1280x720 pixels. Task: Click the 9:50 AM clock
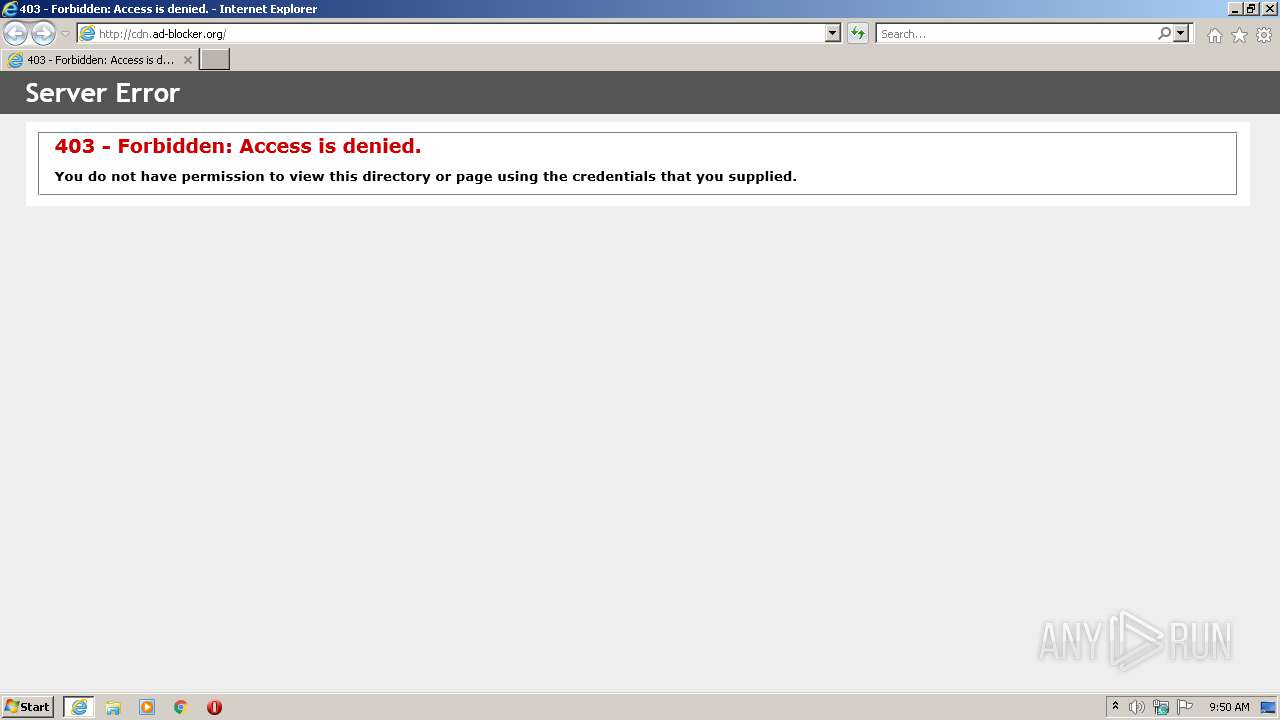click(x=1229, y=707)
